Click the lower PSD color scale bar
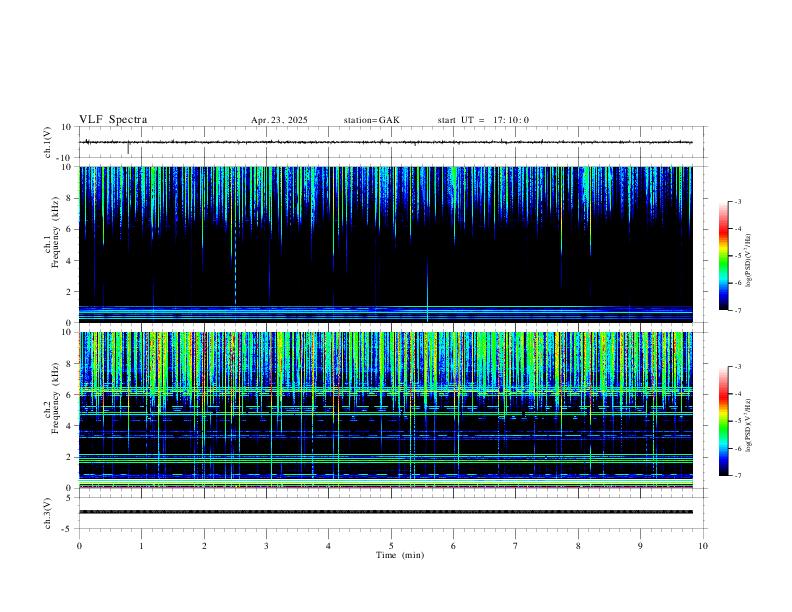 point(723,421)
